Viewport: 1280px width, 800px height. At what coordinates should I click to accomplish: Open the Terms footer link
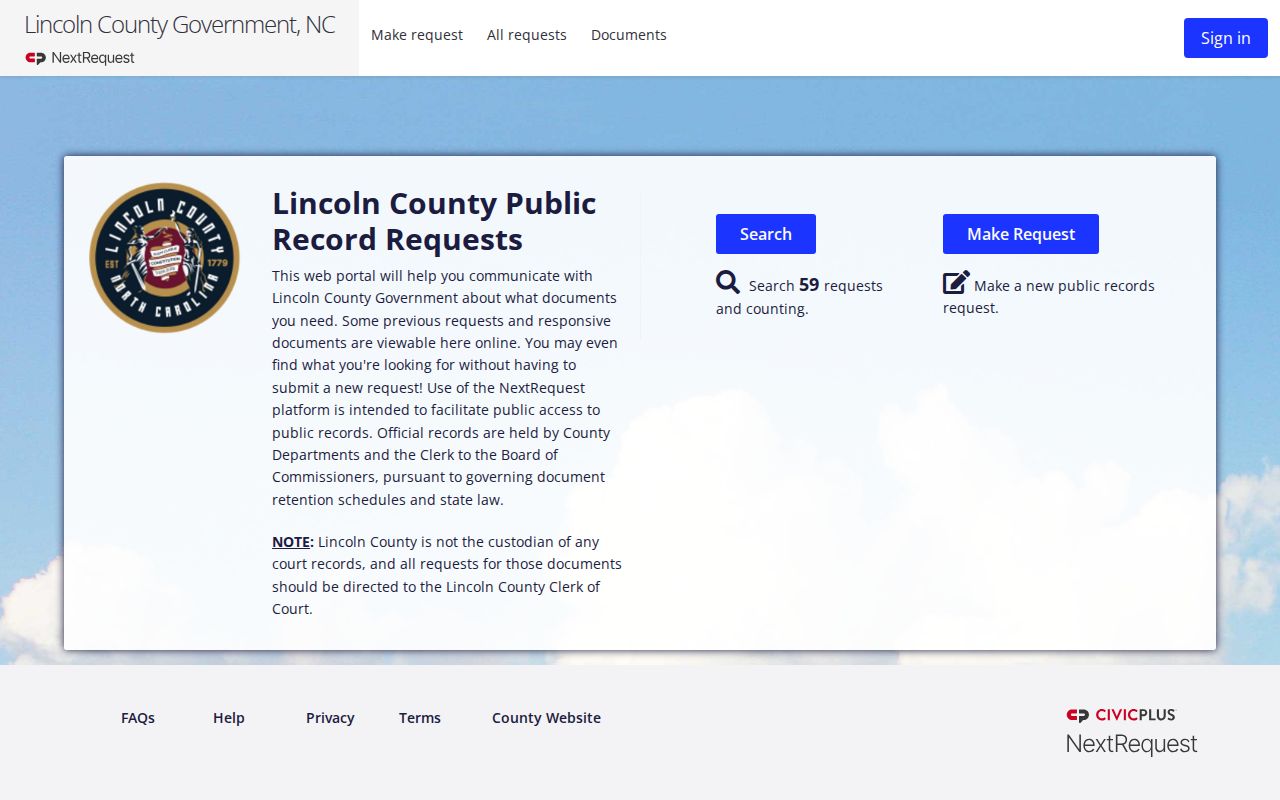coord(420,718)
